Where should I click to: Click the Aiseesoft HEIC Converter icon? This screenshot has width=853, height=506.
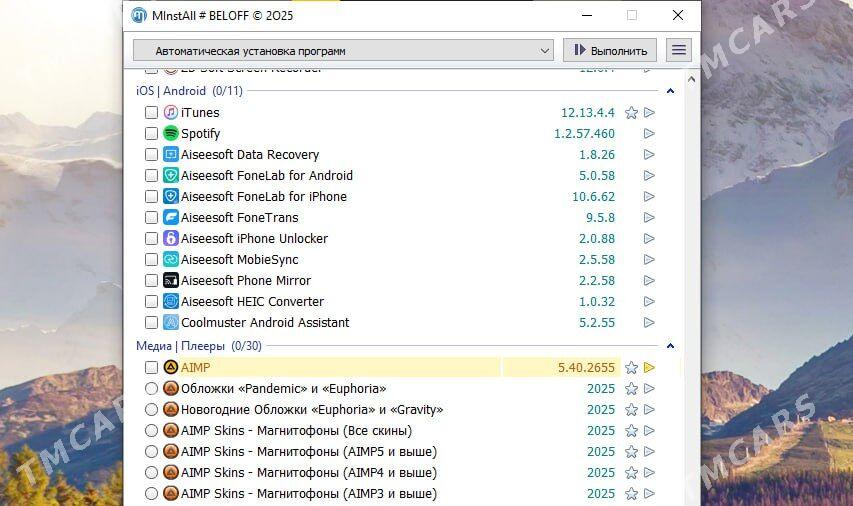tap(171, 301)
